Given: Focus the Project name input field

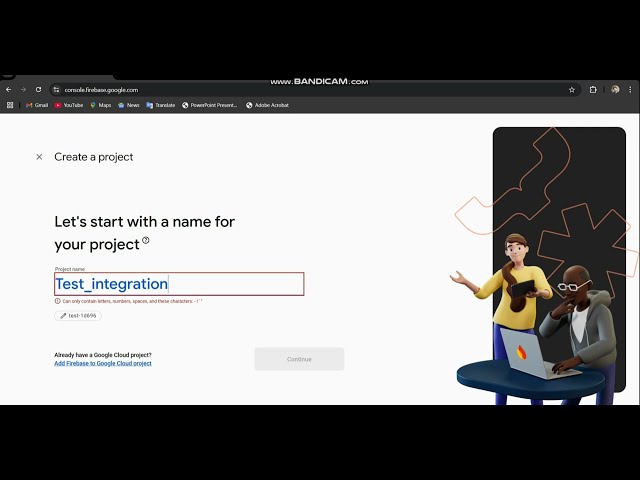Looking at the screenshot, I should pyautogui.click(x=179, y=284).
